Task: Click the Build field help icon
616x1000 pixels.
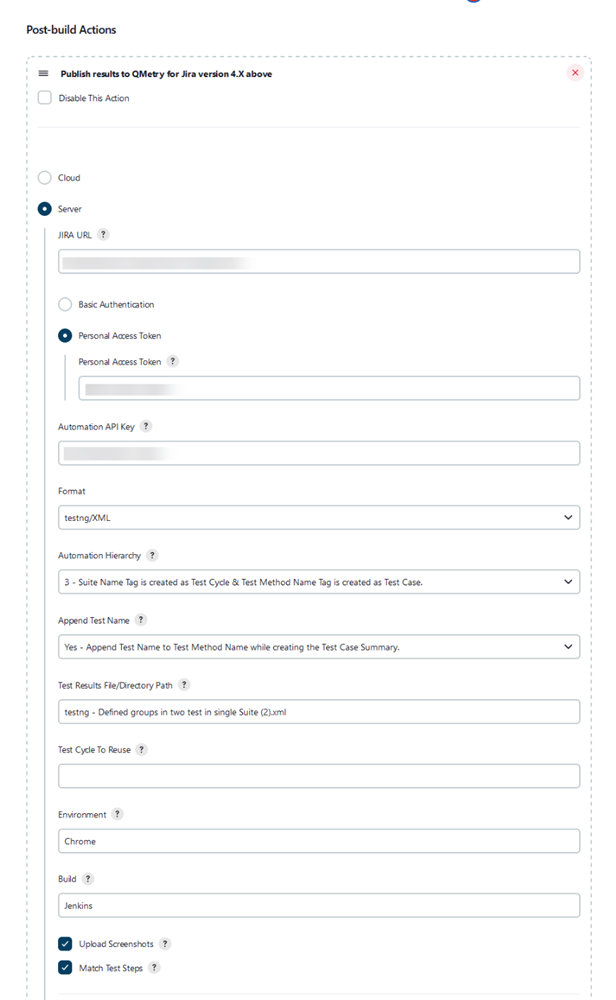Action: [x=86, y=878]
